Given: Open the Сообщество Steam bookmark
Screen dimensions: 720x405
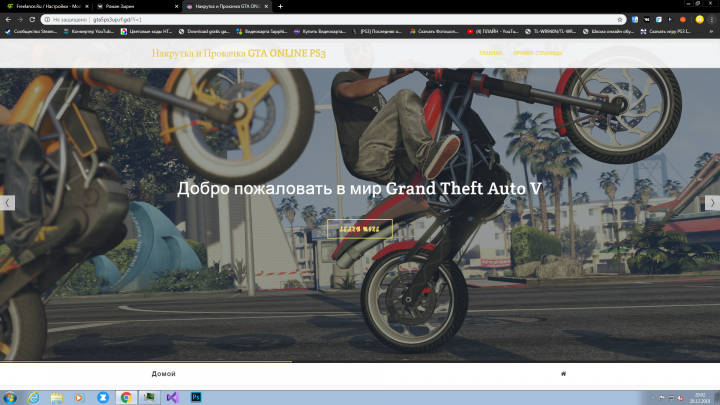Looking at the screenshot, I should tap(31, 32).
